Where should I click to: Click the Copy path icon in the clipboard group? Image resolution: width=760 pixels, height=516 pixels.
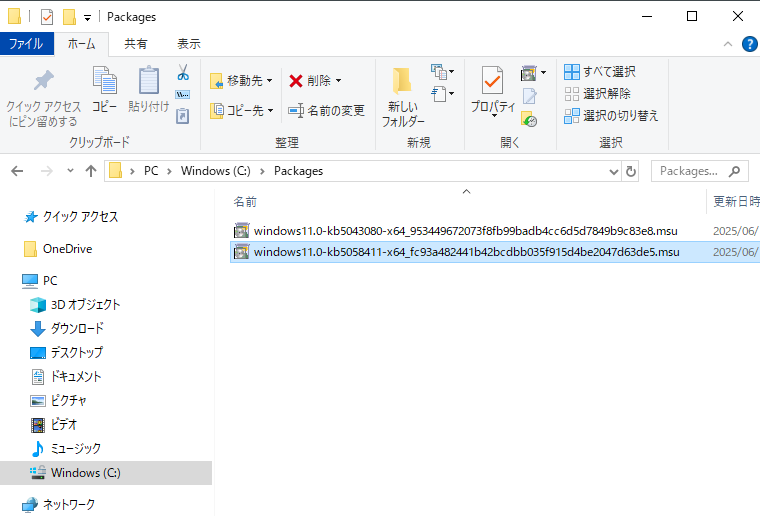tap(183, 94)
